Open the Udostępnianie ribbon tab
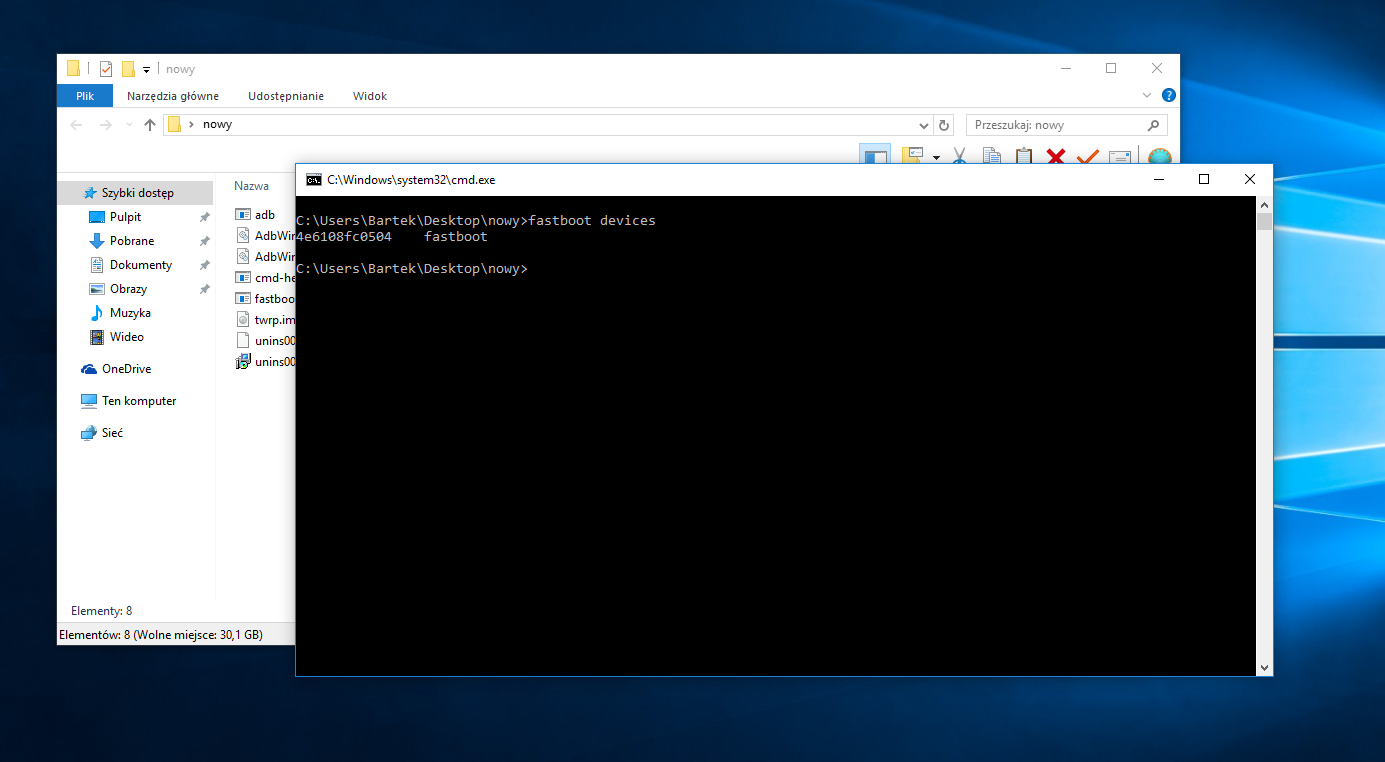Image resolution: width=1385 pixels, height=762 pixels. tap(287, 96)
